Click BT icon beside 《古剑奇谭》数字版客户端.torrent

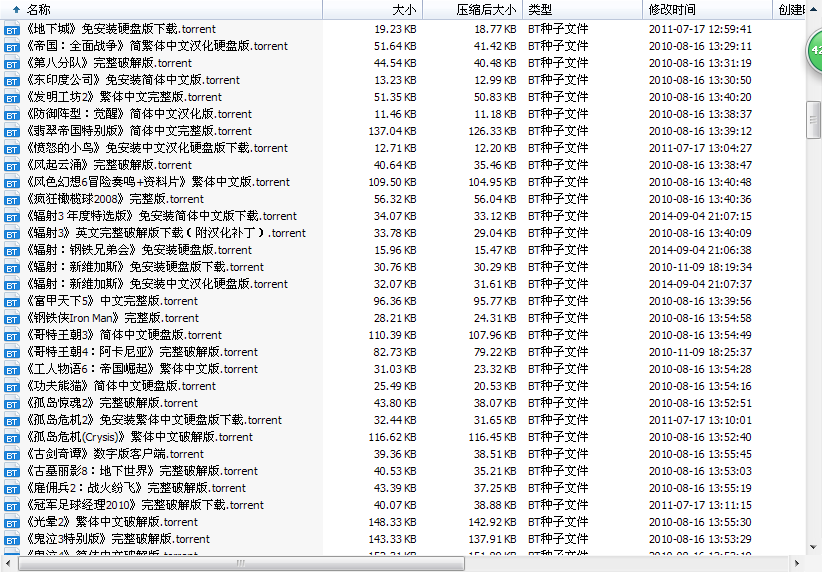[x=12, y=454]
